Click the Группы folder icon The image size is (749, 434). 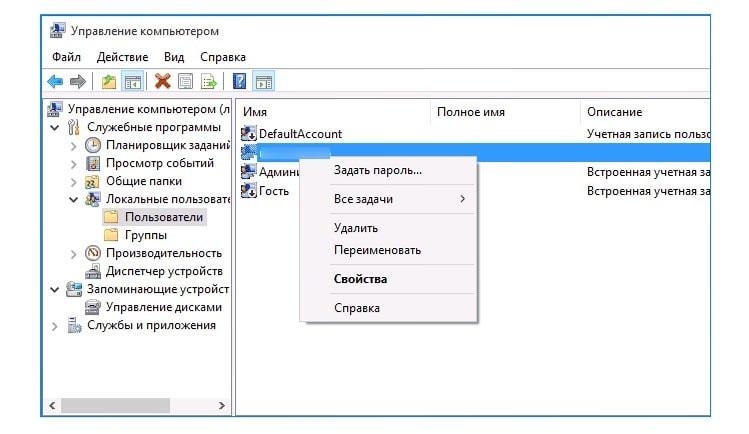(x=111, y=235)
